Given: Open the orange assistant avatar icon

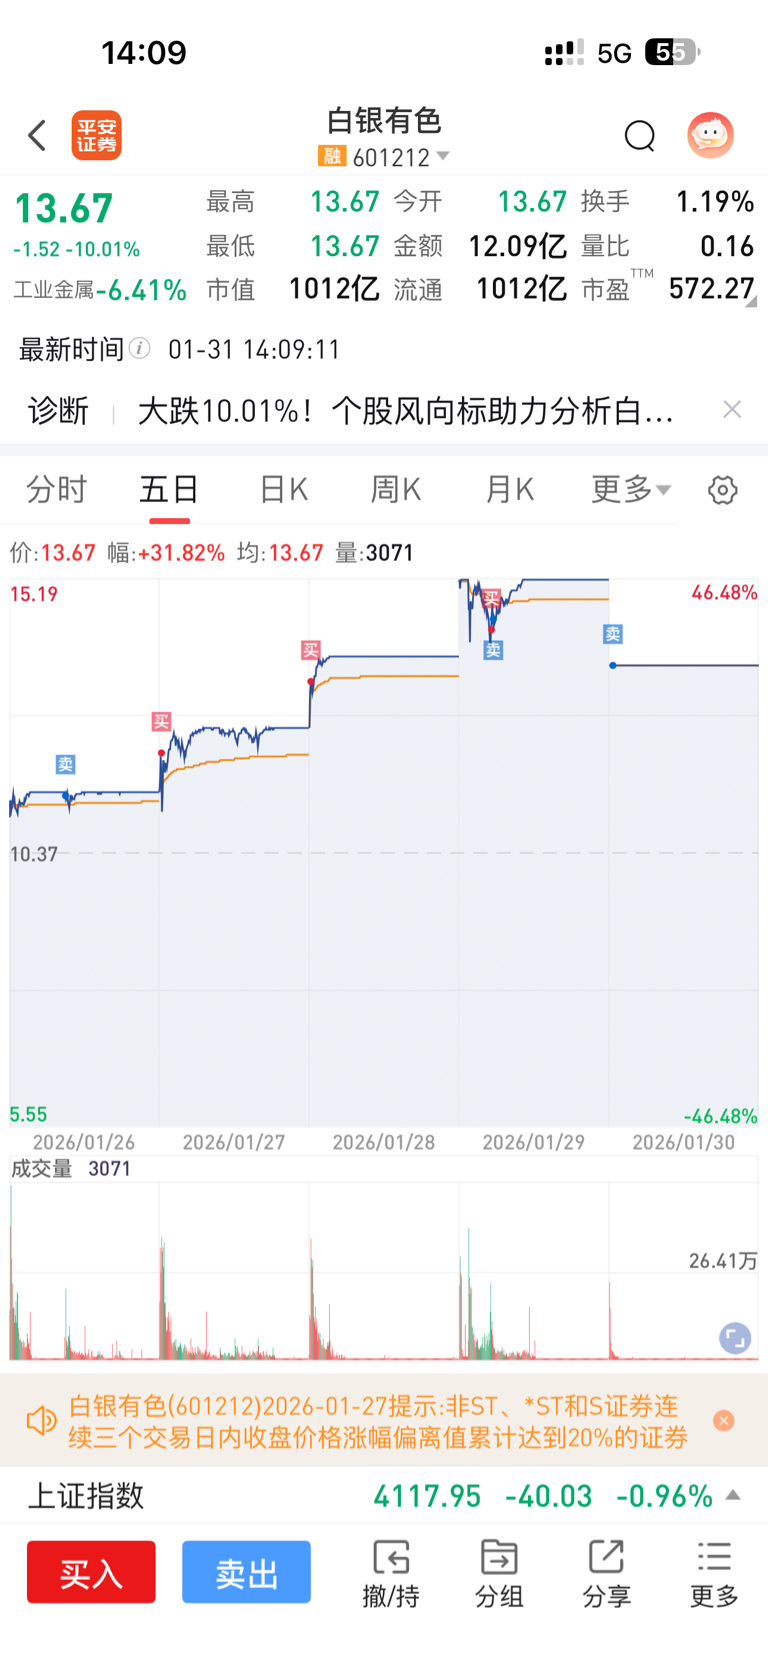Looking at the screenshot, I should coord(710,135).
